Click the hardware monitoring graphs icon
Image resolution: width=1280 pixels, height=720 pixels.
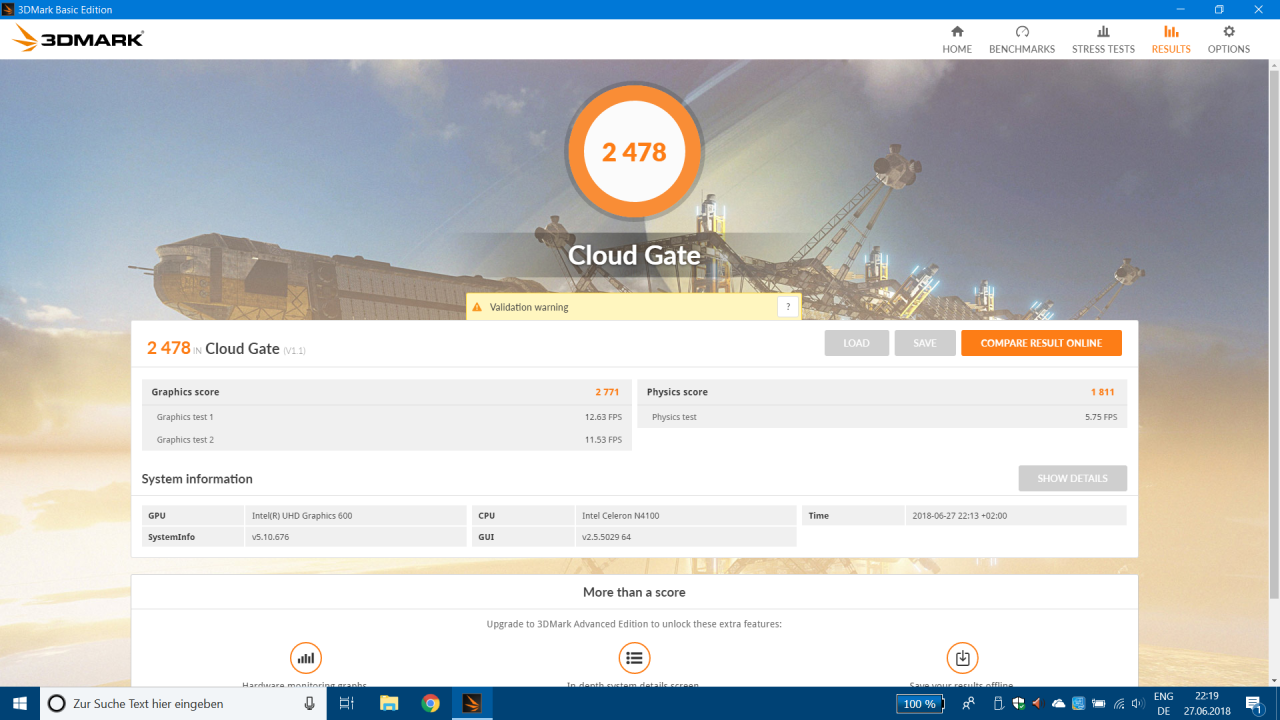306,658
